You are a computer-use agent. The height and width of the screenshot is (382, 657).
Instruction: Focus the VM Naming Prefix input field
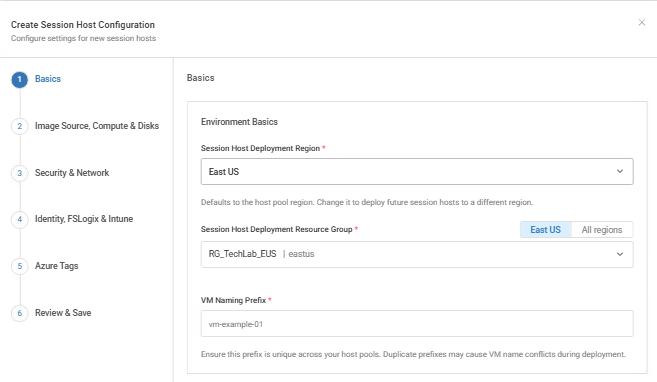tap(417, 323)
